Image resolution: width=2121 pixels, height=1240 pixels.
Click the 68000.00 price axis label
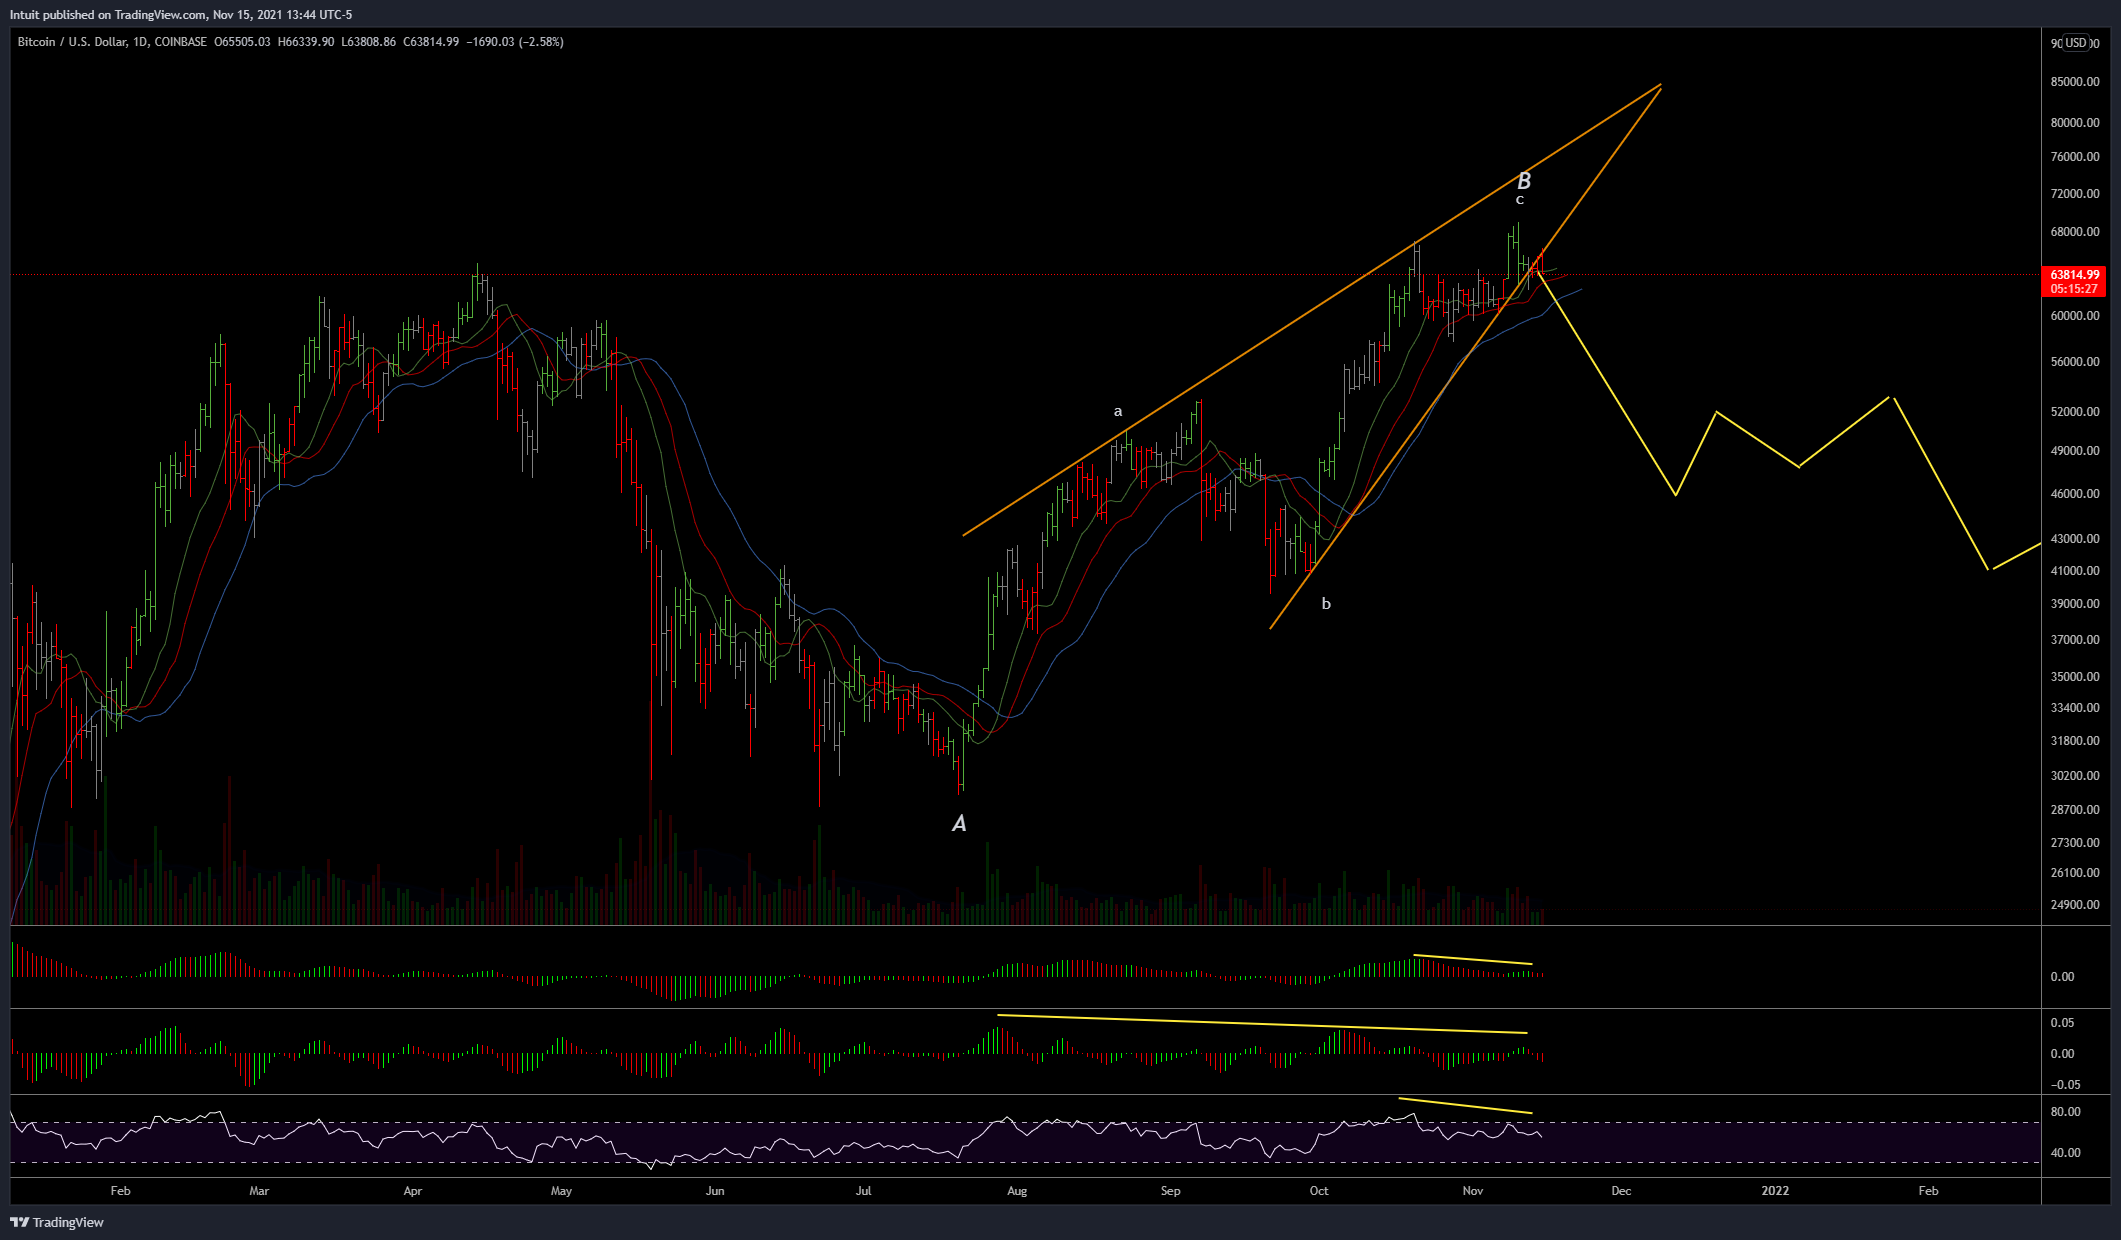[2075, 232]
